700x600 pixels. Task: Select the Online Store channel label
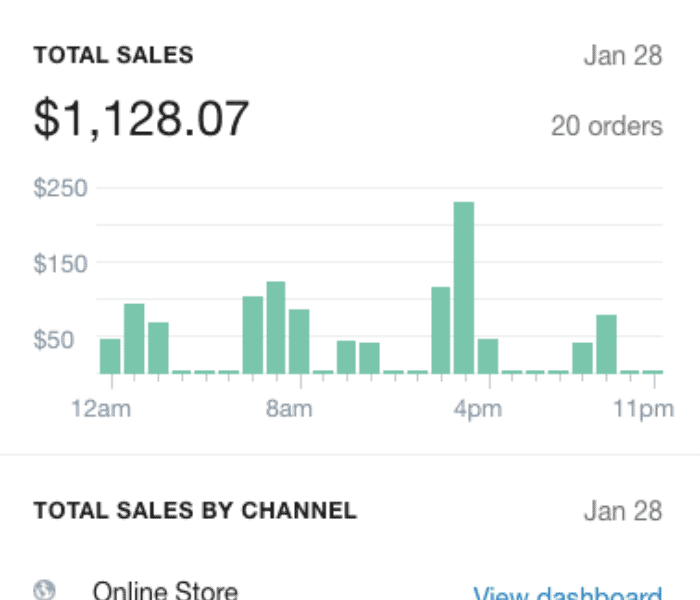pos(165,590)
